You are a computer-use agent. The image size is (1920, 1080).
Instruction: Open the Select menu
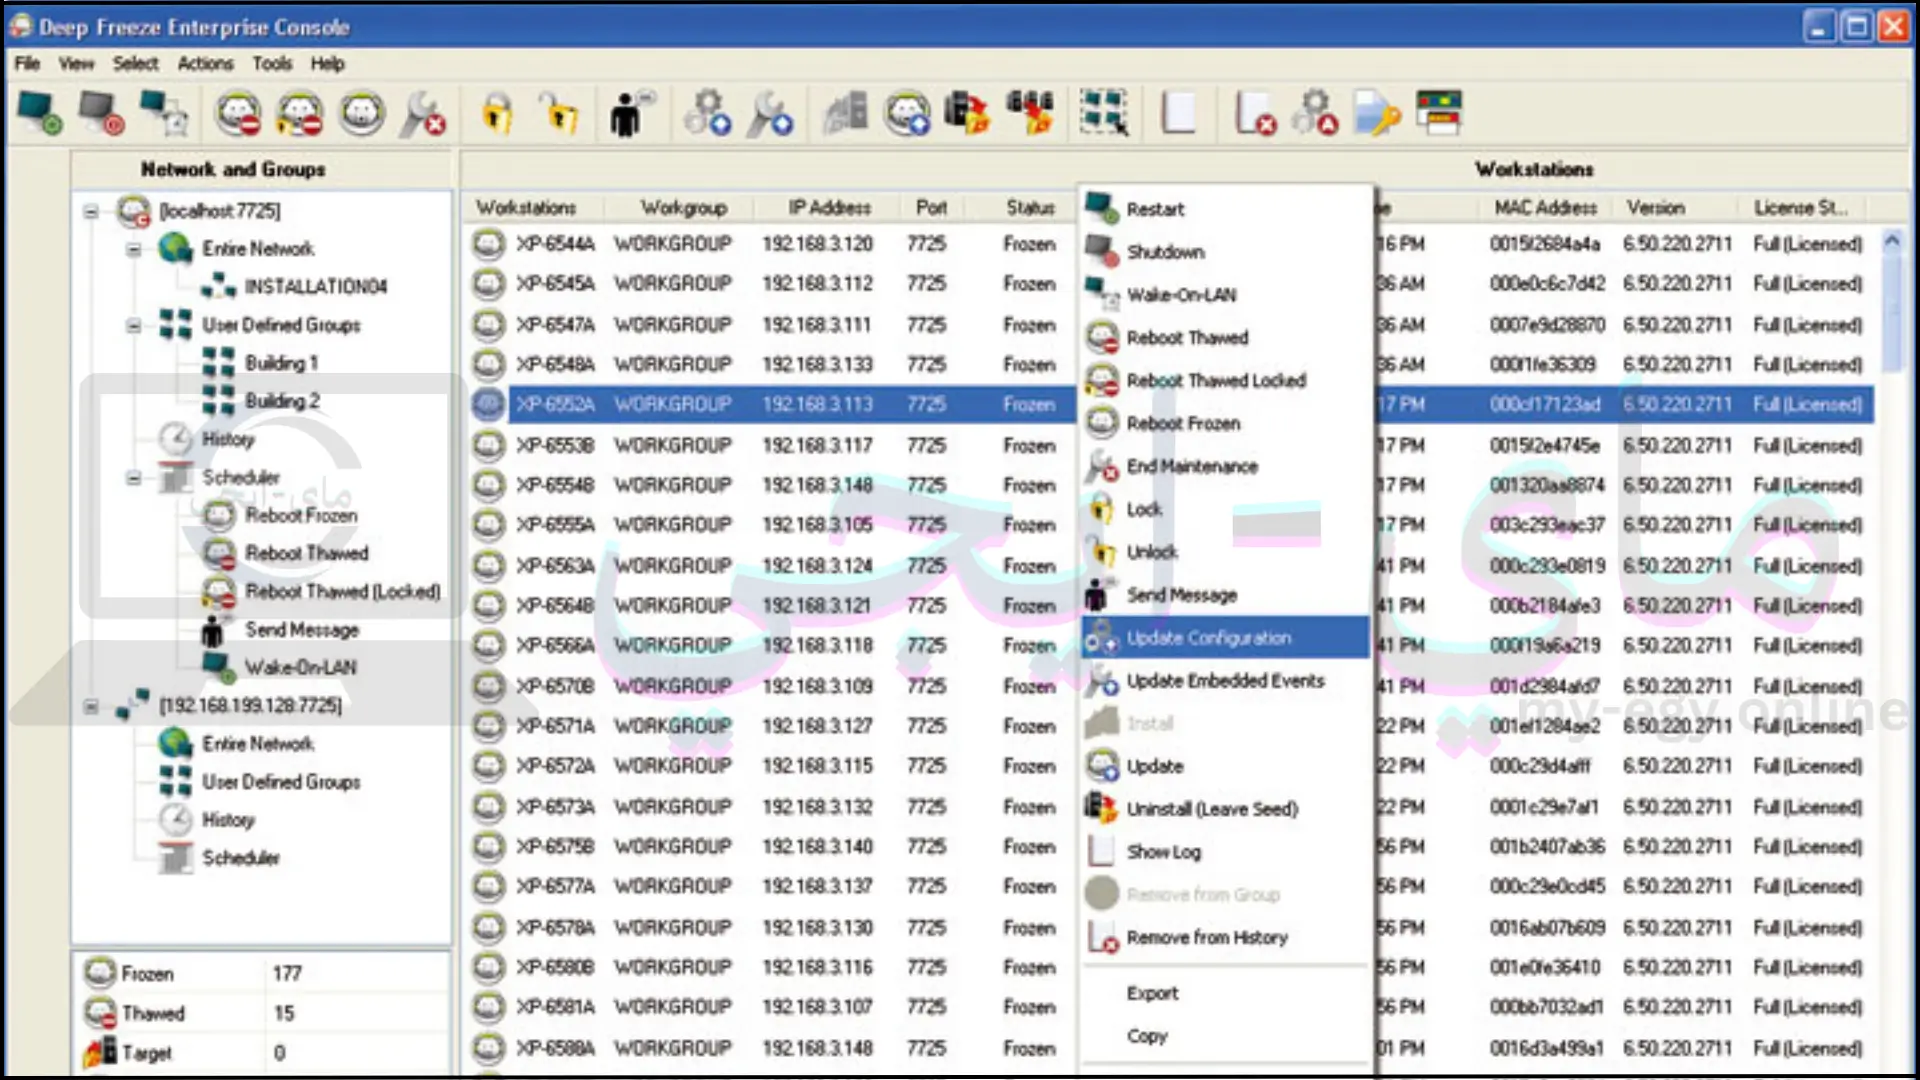click(135, 64)
